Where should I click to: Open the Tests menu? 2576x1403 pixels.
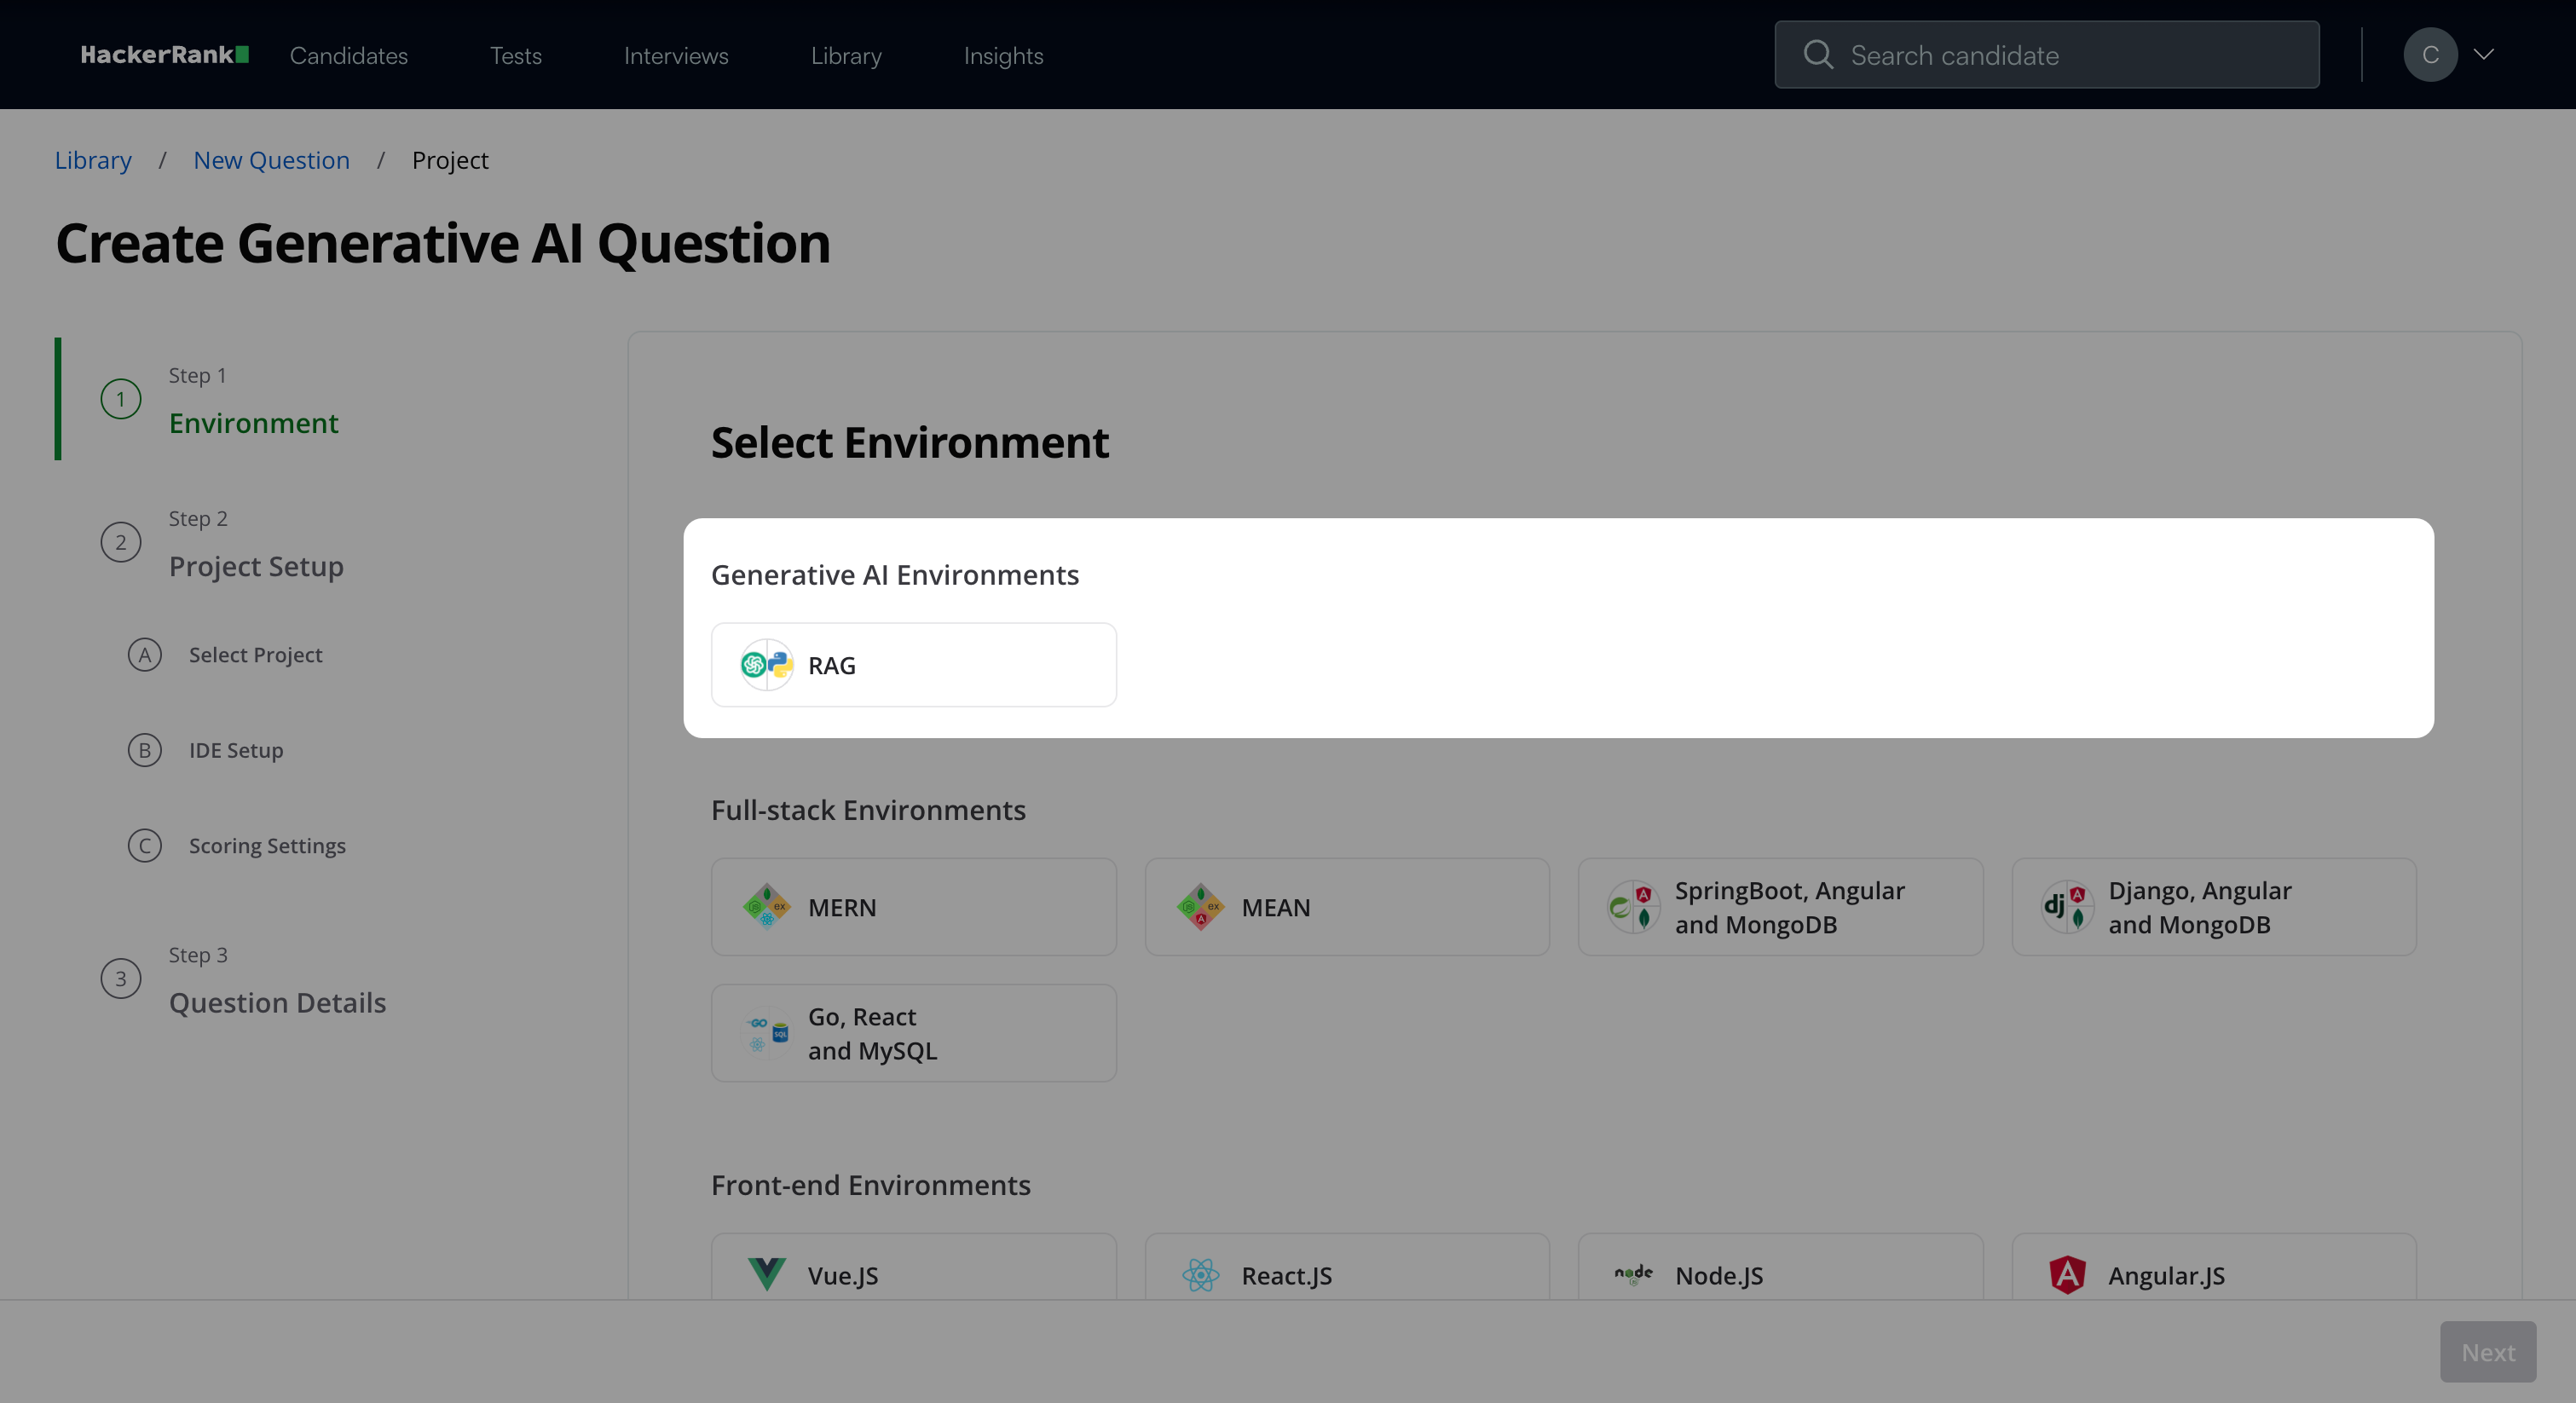pyautogui.click(x=516, y=56)
